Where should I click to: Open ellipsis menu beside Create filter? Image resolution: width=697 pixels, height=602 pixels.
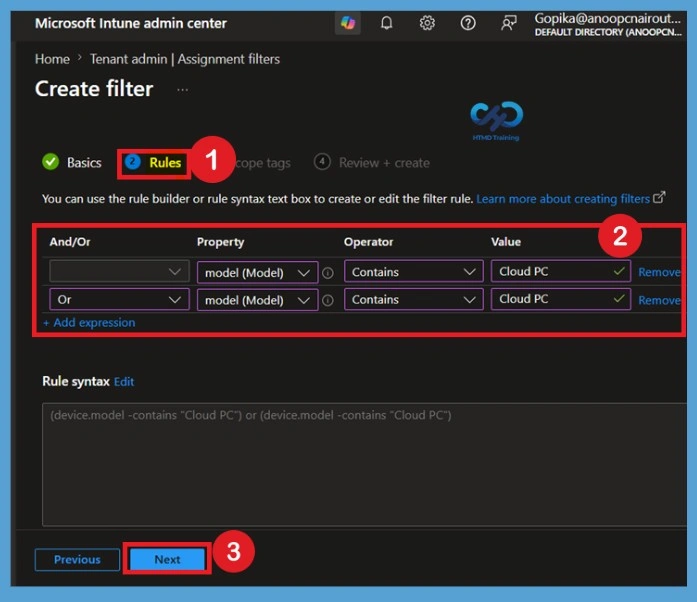click(182, 90)
